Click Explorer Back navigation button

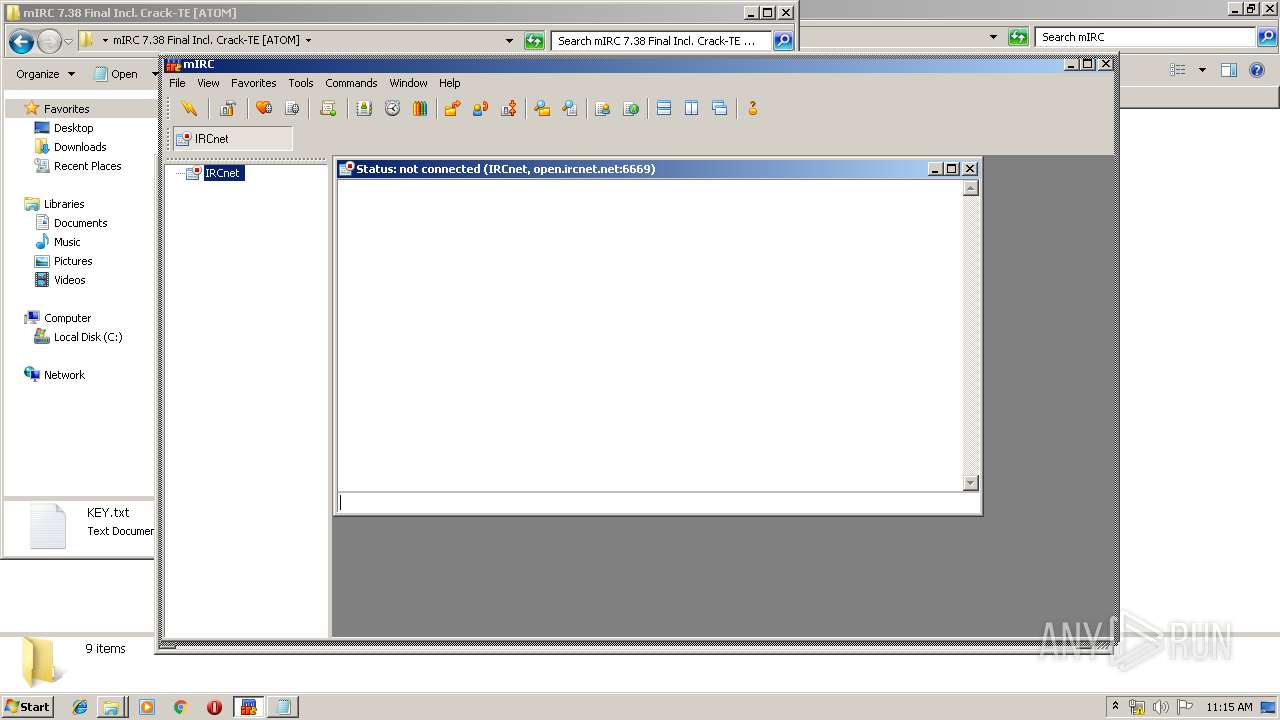tap(21, 41)
